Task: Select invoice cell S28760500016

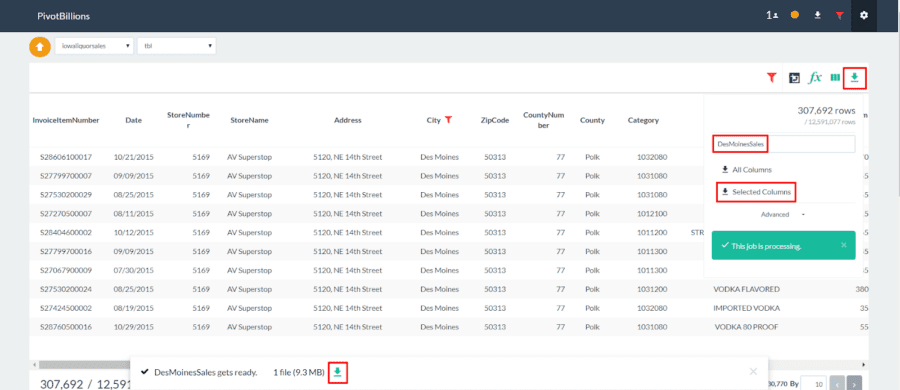Action: (66, 327)
